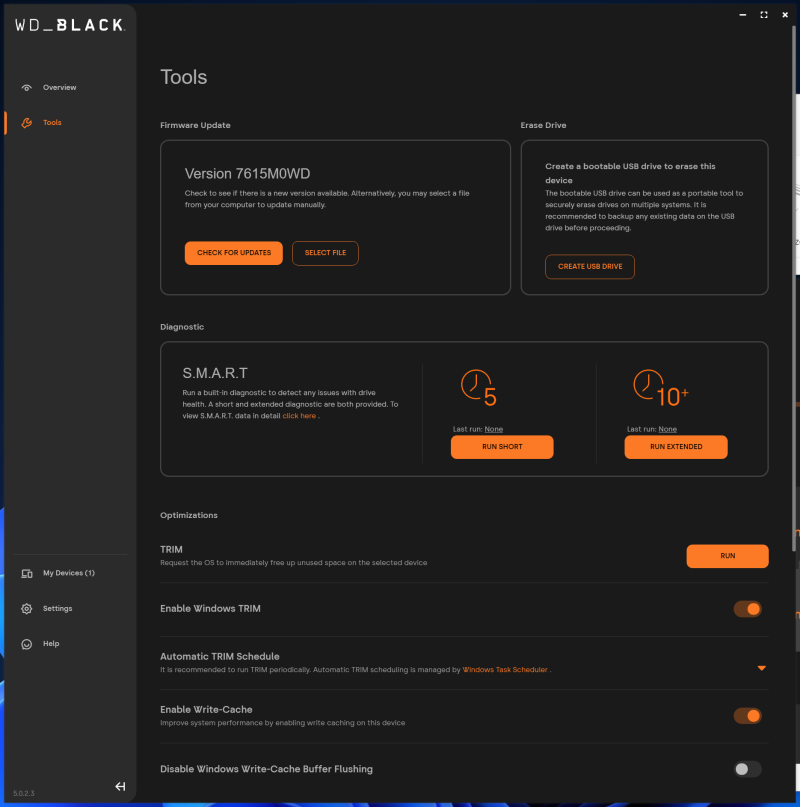Collapse the sidebar using arrow icon
Screen dimensions: 800x807
(120, 787)
